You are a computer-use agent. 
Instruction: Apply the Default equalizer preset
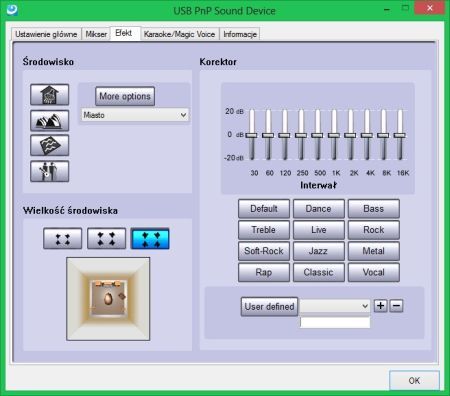tap(264, 209)
